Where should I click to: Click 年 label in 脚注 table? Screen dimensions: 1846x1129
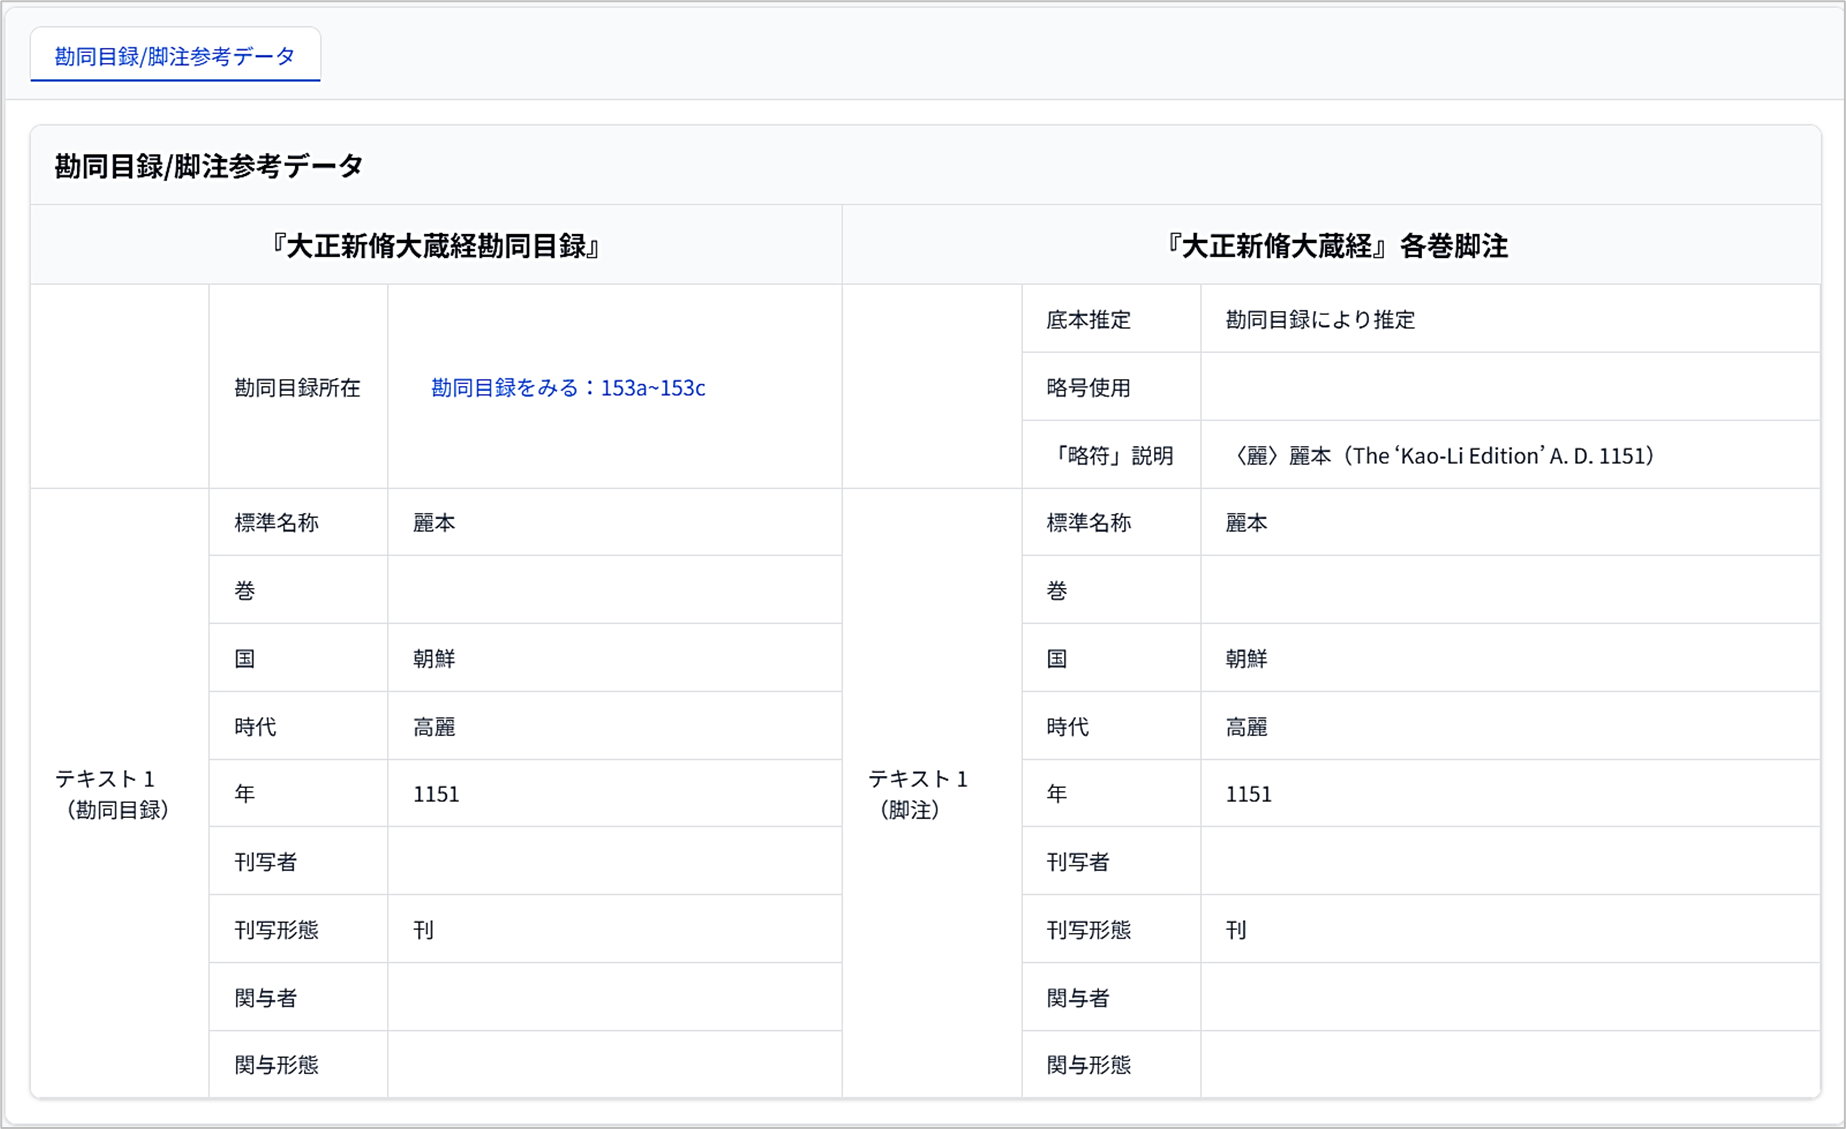coord(1057,794)
